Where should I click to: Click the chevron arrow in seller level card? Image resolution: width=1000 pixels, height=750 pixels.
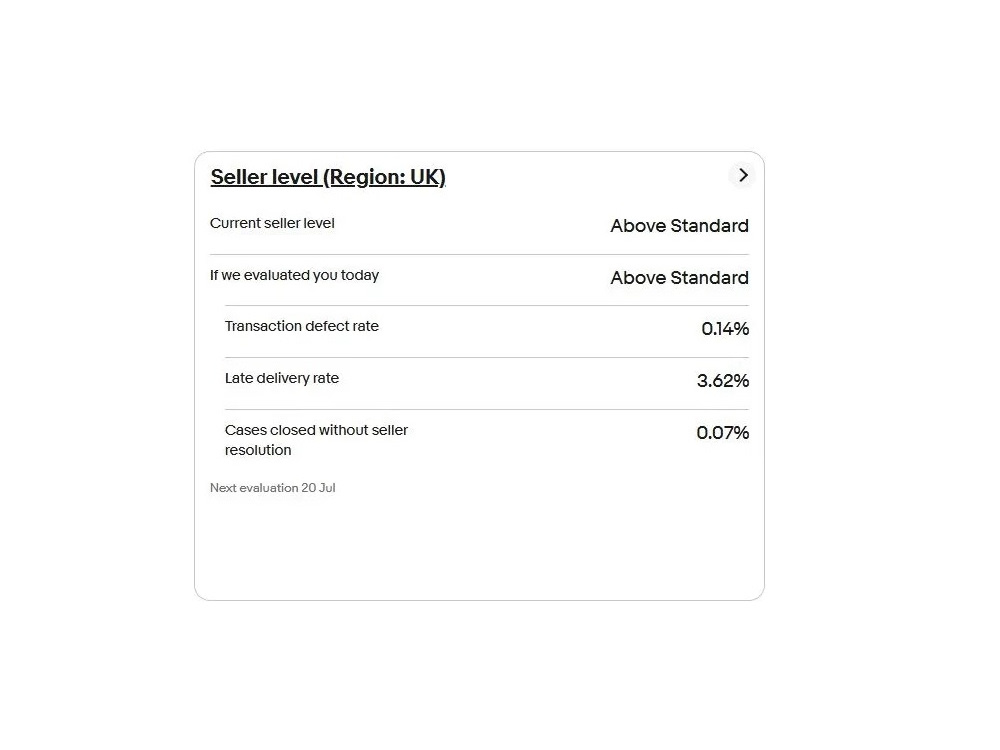coord(742,175)
